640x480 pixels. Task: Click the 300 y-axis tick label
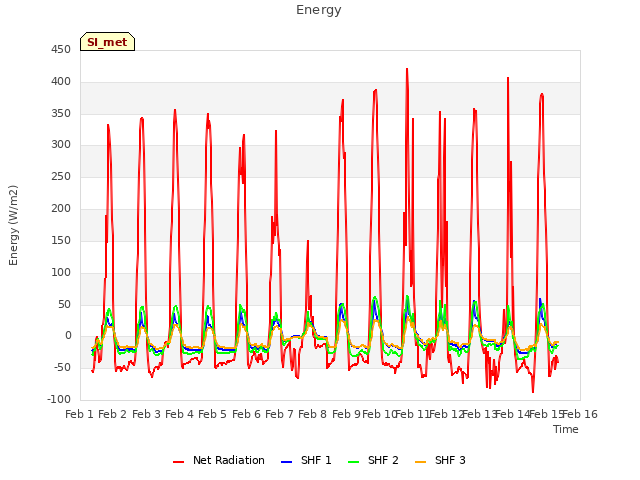point(61,145)
